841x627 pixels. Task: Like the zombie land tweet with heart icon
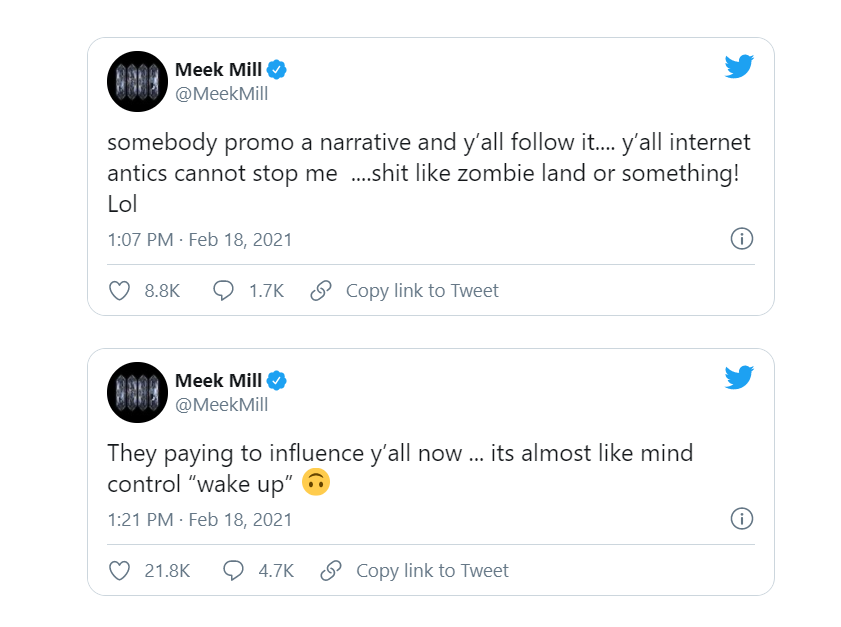(119, 291)
